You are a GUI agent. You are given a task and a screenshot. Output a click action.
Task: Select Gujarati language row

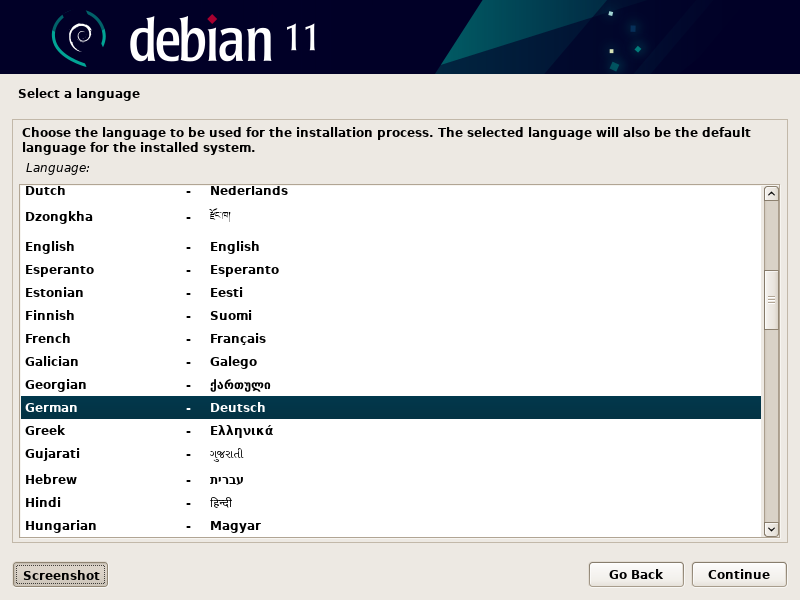391,454
